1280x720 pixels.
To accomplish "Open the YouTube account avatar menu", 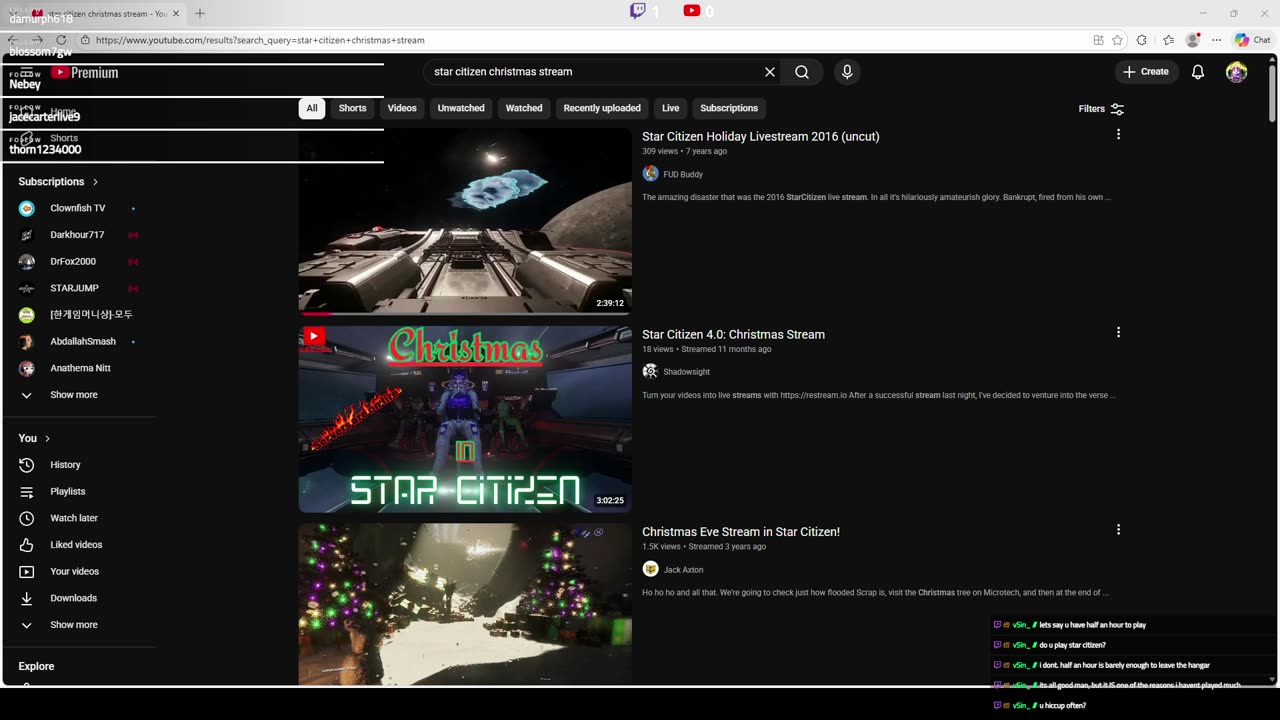I will pos(1237,72).
